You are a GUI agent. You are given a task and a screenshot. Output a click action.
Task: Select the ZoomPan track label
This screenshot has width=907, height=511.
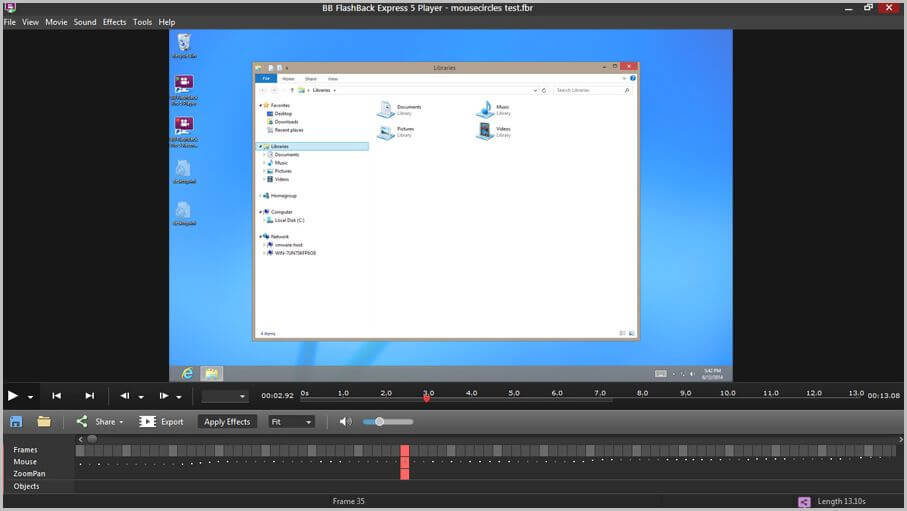click(x=29, y=474)
